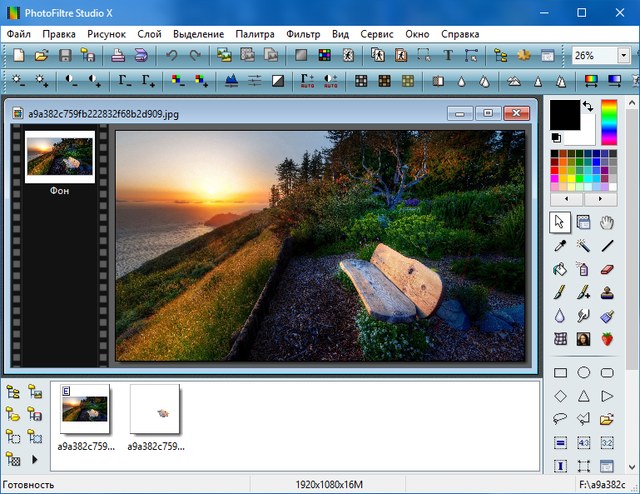
Task: Choose the Paint Bucket fill tool
Action: pos(560,269)
